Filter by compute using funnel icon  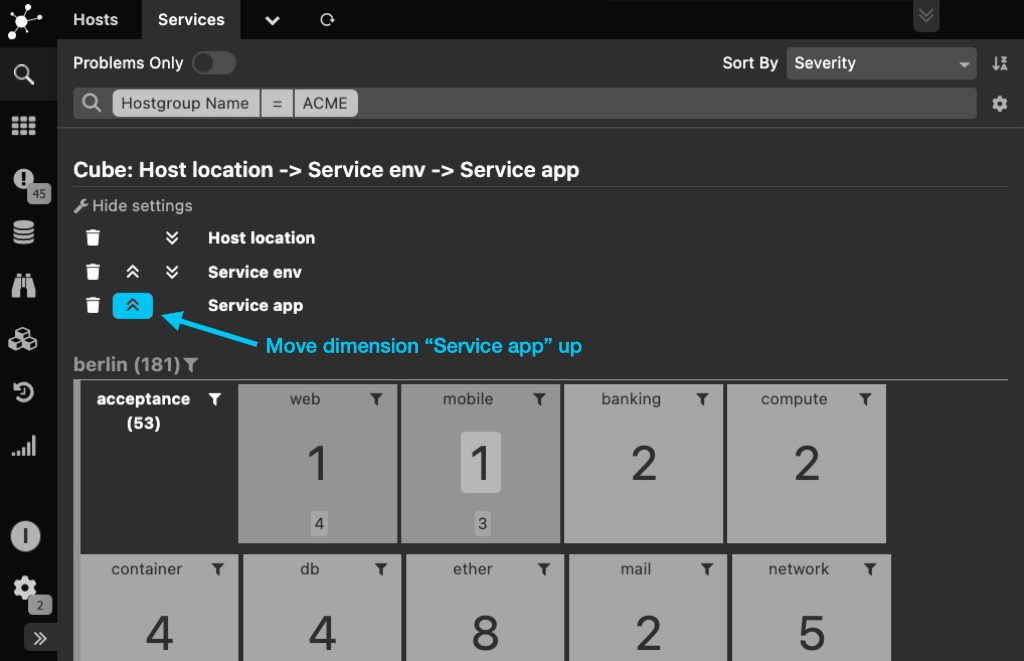pos(865,399)
